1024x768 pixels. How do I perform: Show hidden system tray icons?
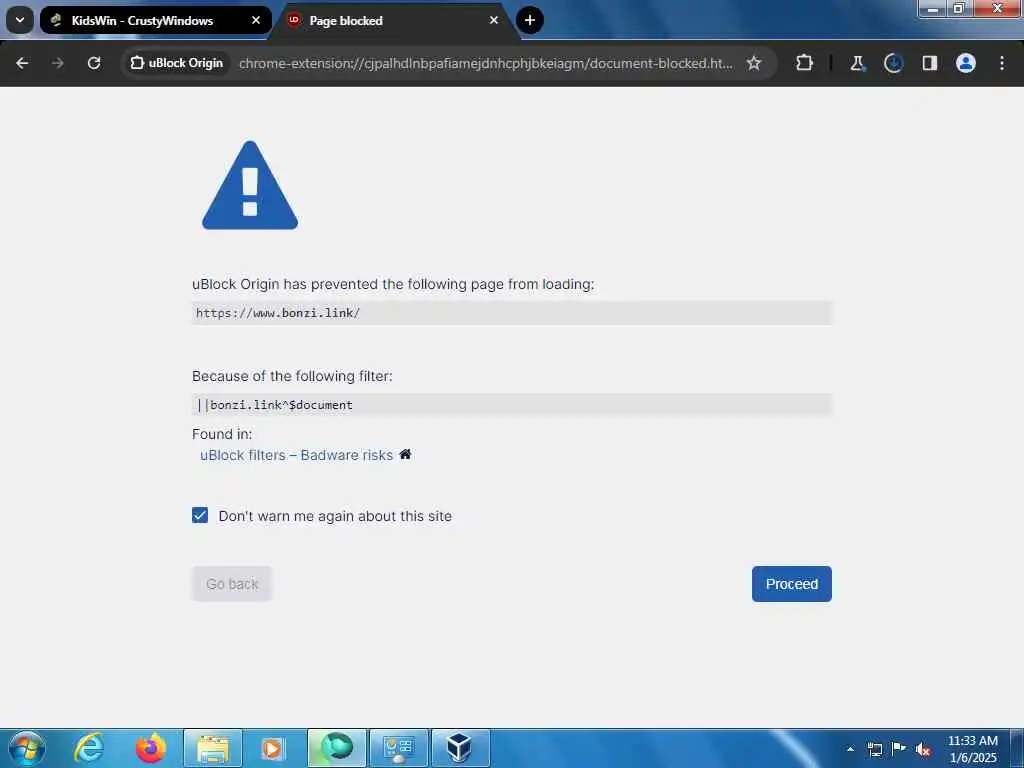point(850,749)
